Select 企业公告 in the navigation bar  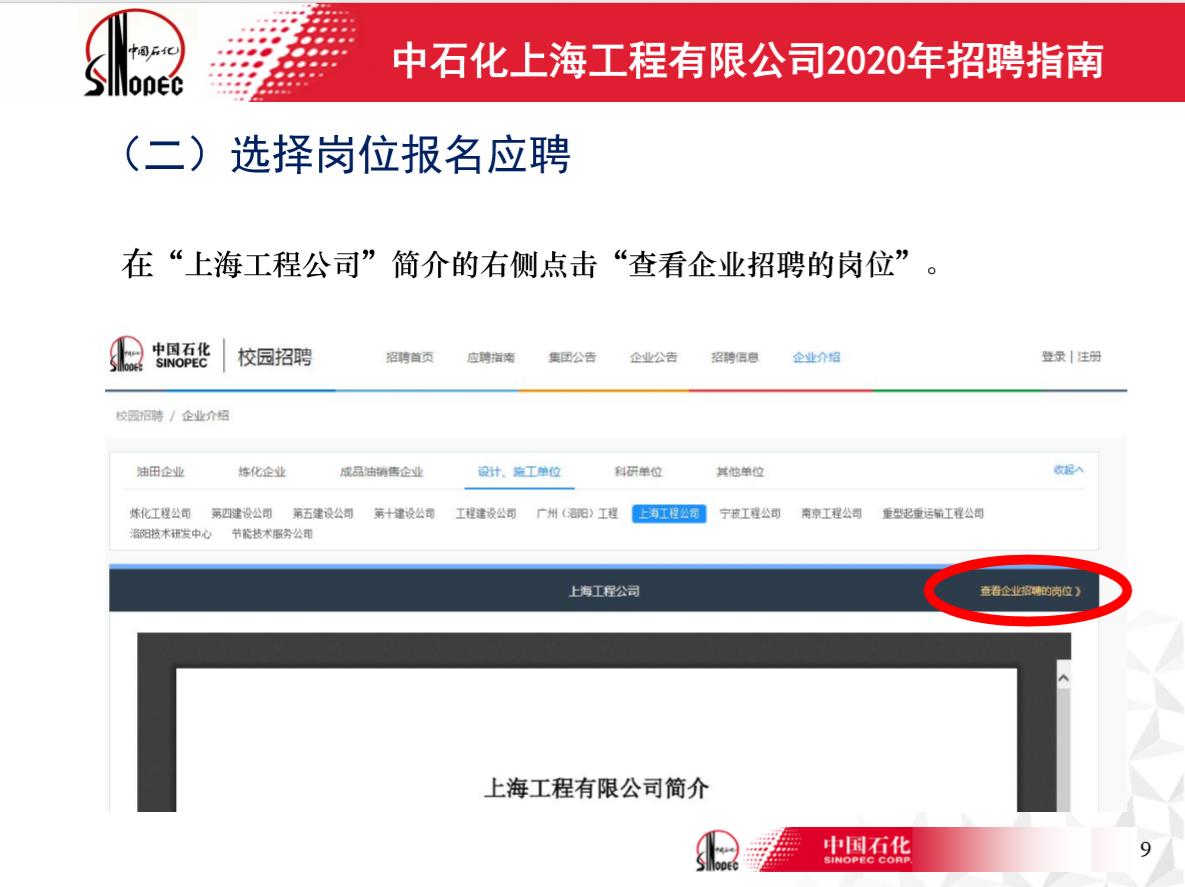coord(654,357)
